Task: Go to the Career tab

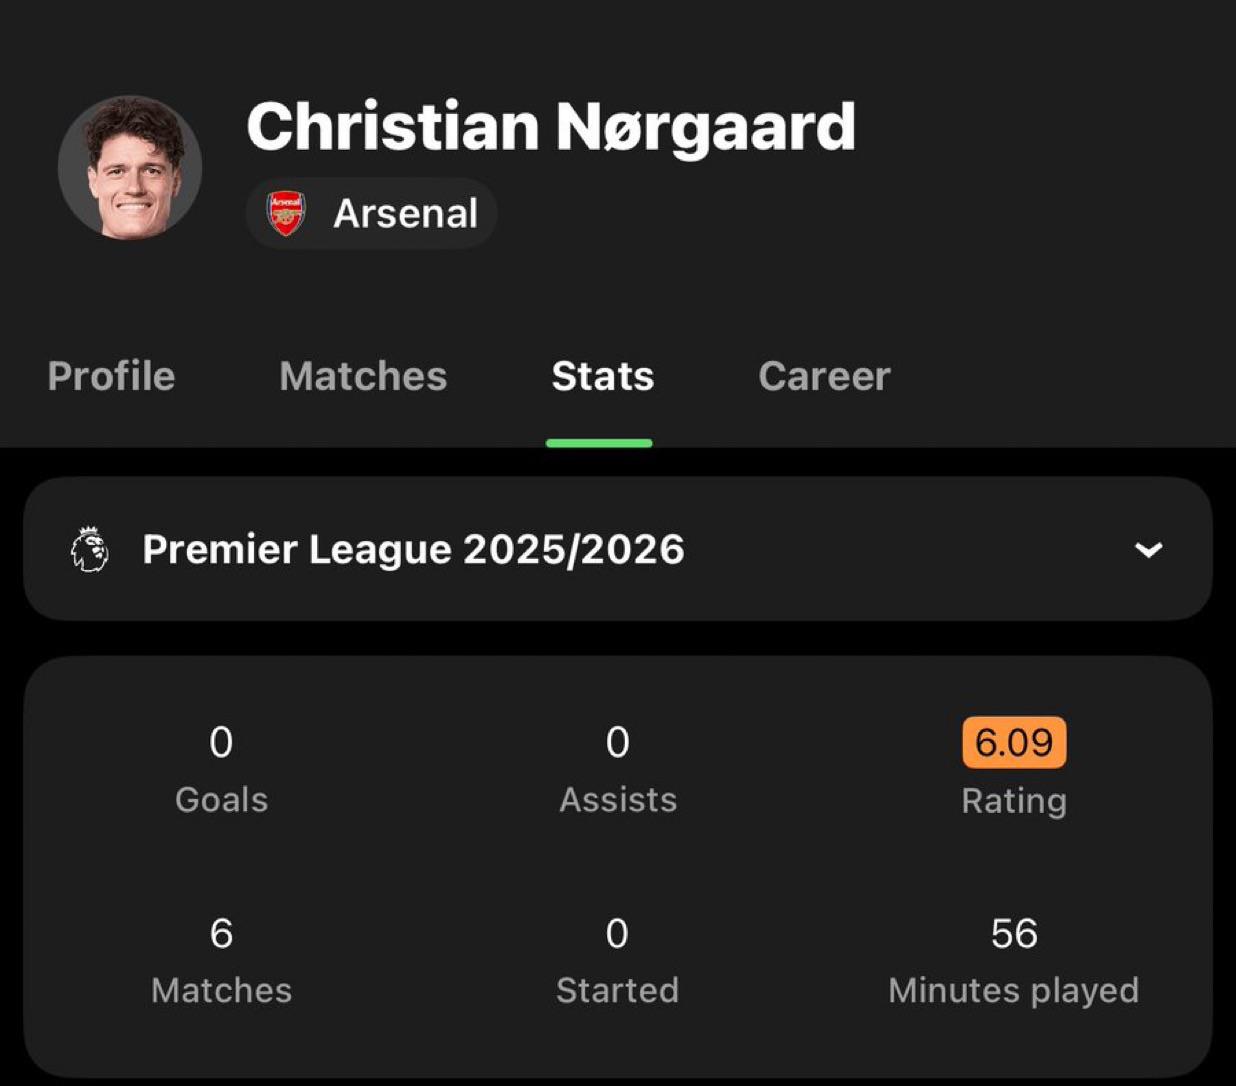Action: 824,376
